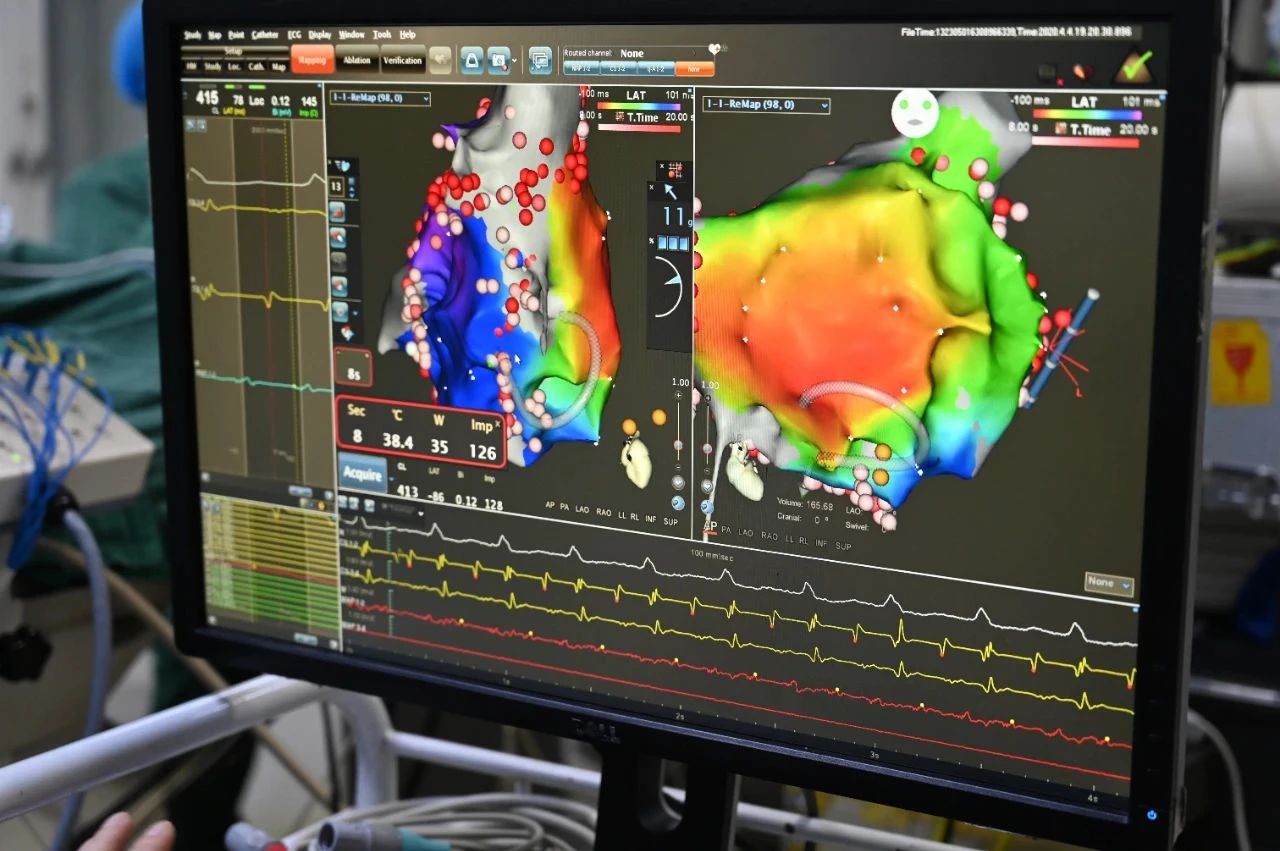Open the ECG menu

294,35
